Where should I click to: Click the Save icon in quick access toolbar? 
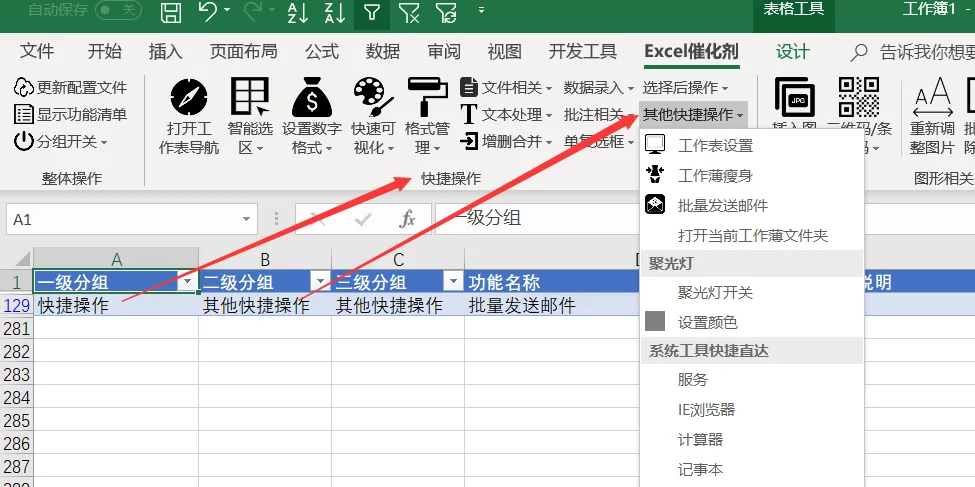point(171,12)
